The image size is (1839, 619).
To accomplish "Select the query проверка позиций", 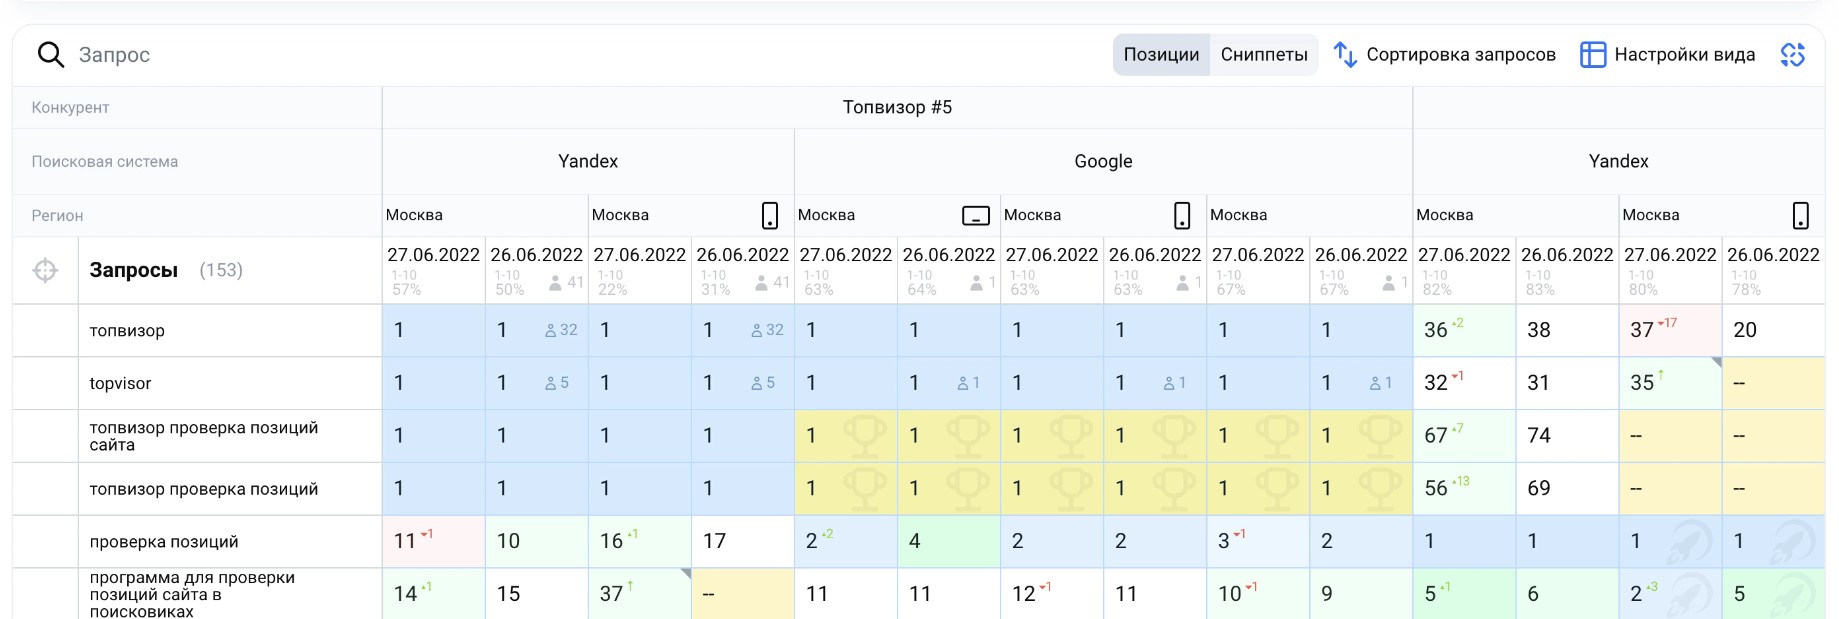I will tap(164, 542).
